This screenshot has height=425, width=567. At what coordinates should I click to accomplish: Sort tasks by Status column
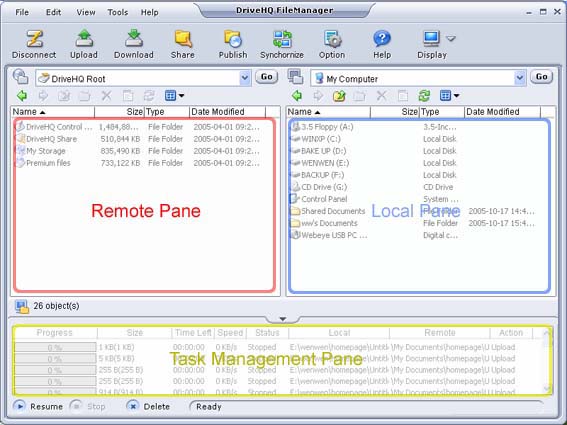[x=267, y=333]
